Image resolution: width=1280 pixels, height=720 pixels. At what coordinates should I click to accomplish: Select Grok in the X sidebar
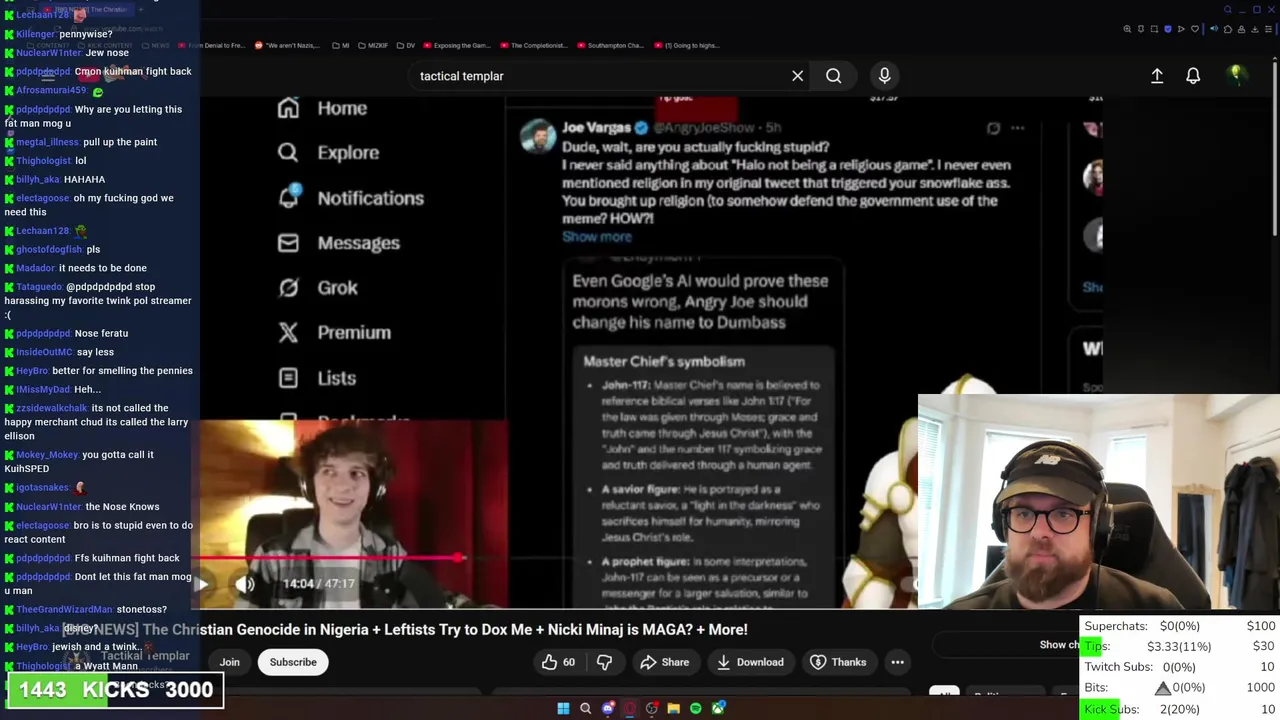point(317,288)
